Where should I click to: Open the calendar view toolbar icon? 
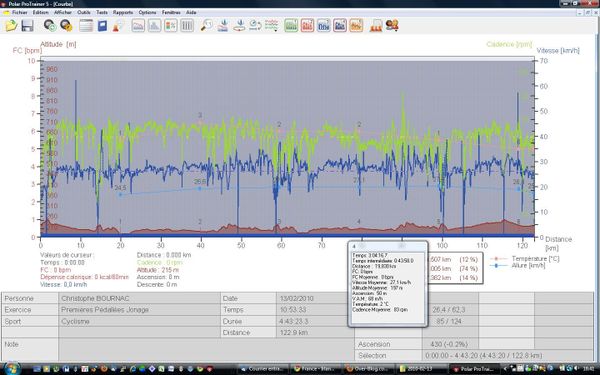pyautogui.click(x=86, y=26)
